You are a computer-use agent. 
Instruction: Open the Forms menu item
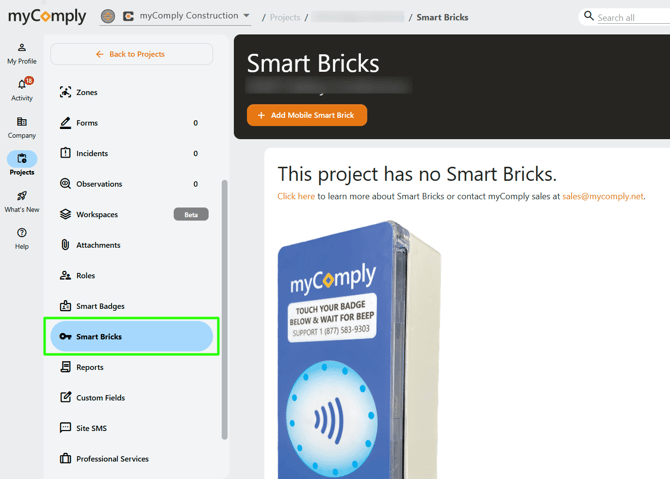click(132, 123)
